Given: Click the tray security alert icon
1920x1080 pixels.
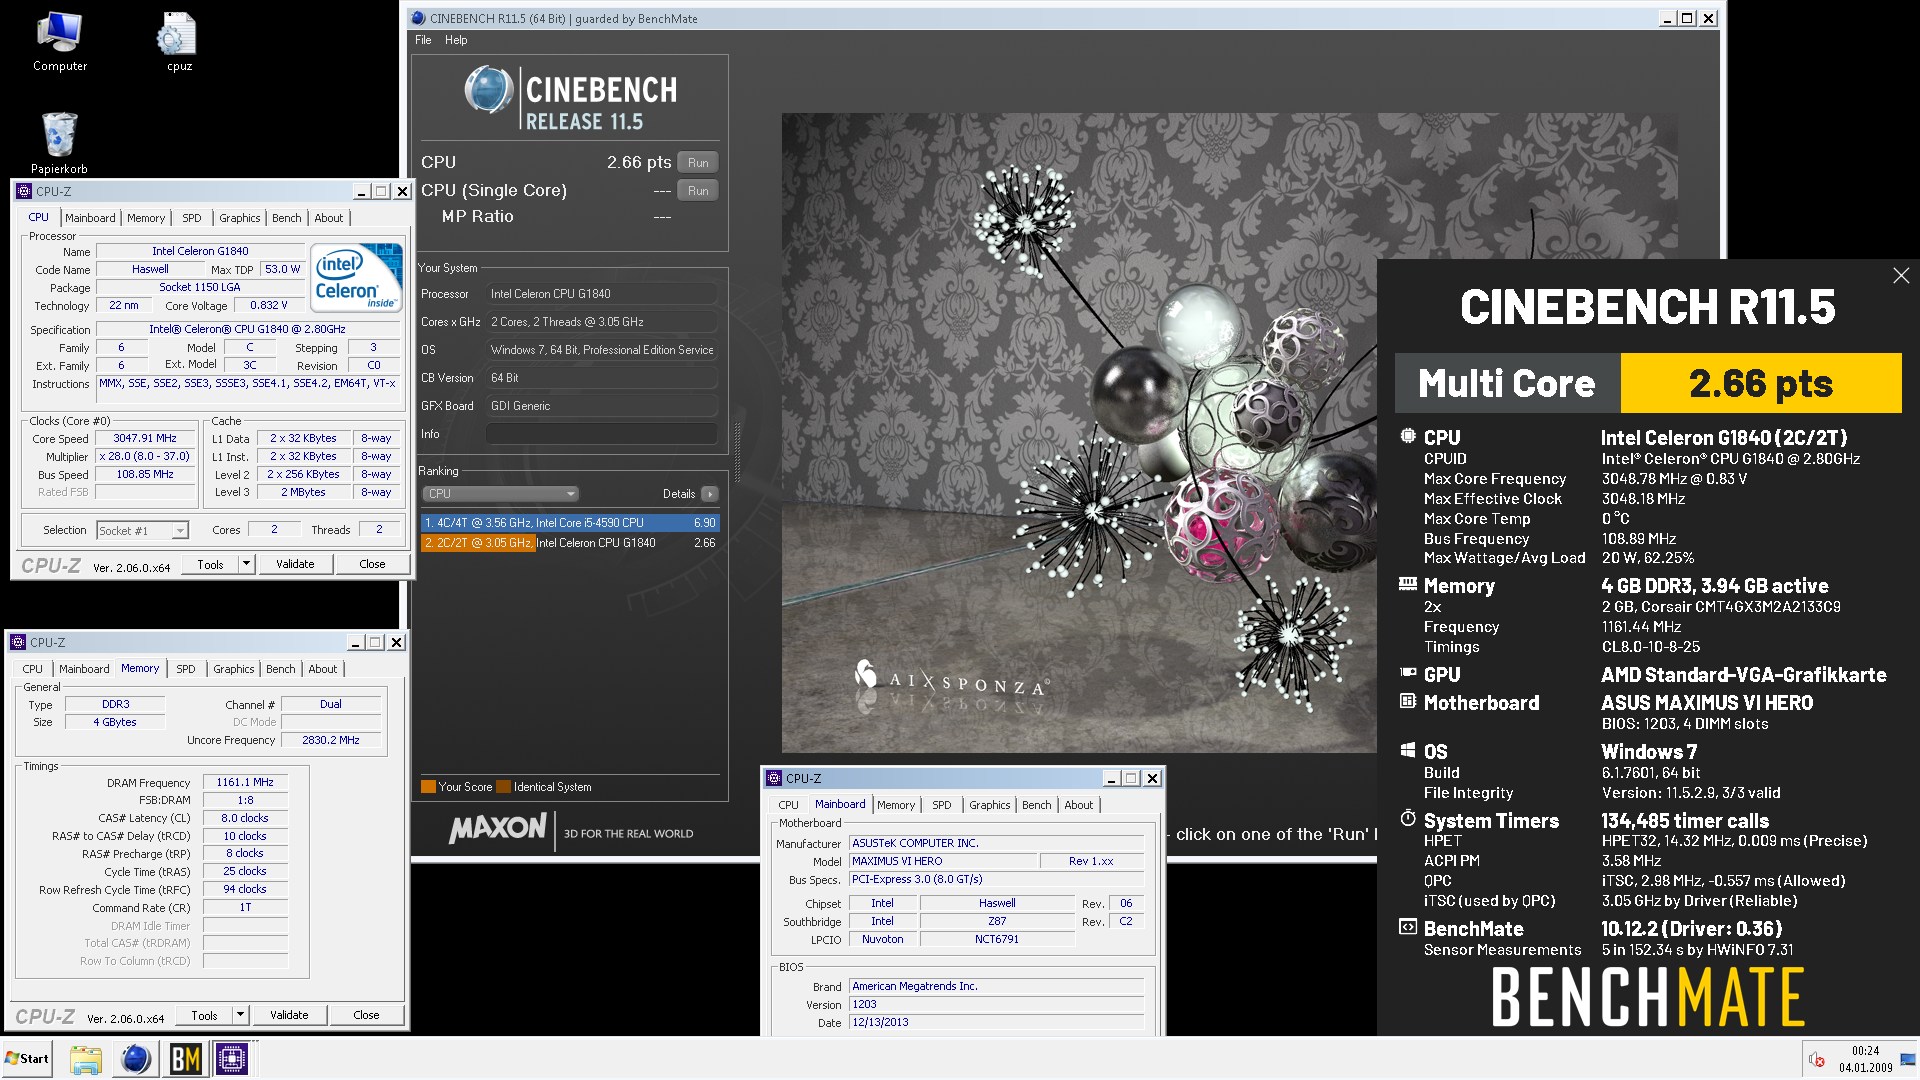Looking at the screenshot, I should pyautogui.click(x=1817, y=1059).
